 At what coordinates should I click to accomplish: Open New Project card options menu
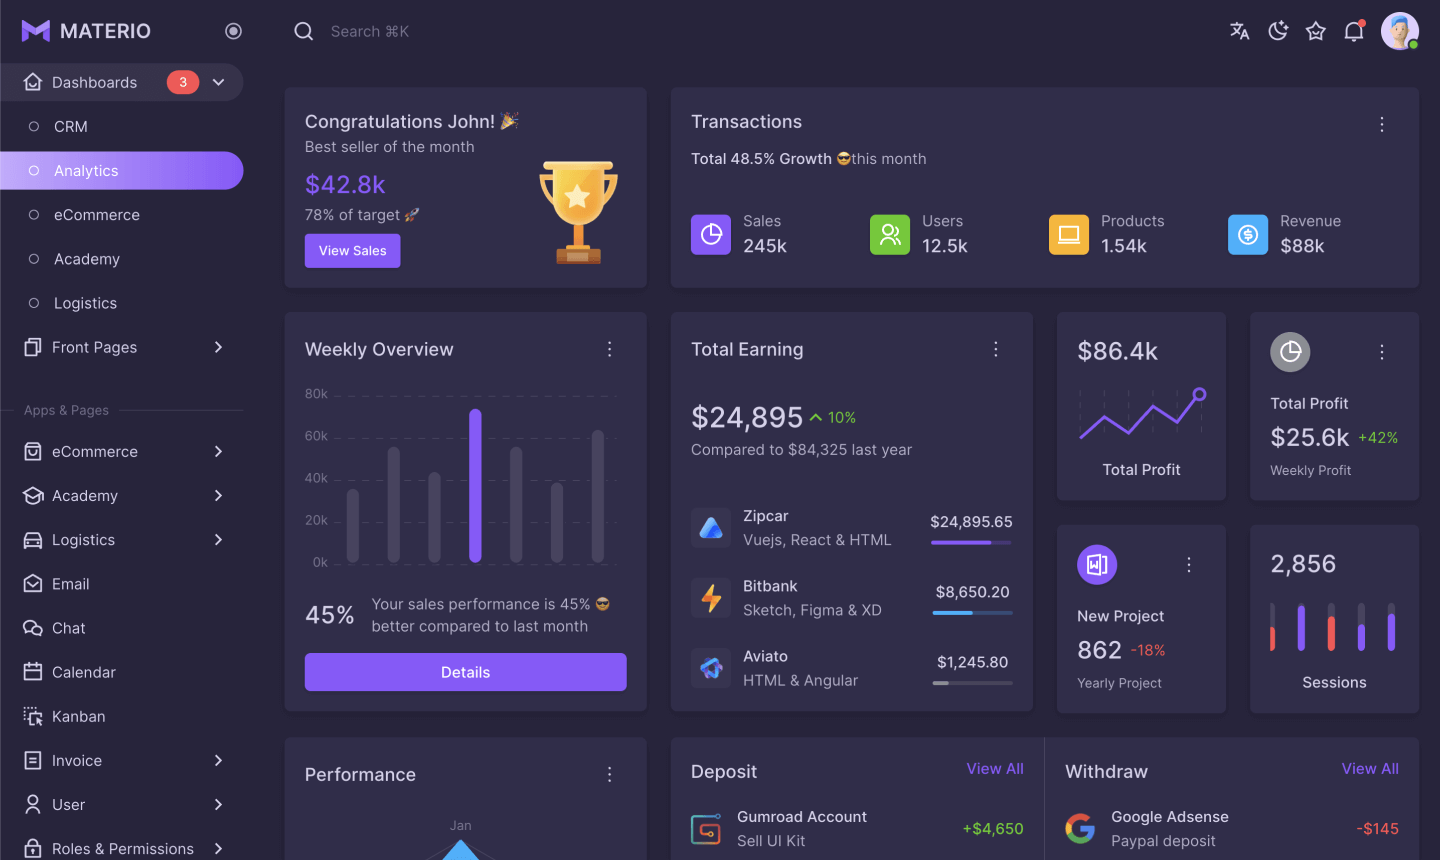tap(1189, 565)
